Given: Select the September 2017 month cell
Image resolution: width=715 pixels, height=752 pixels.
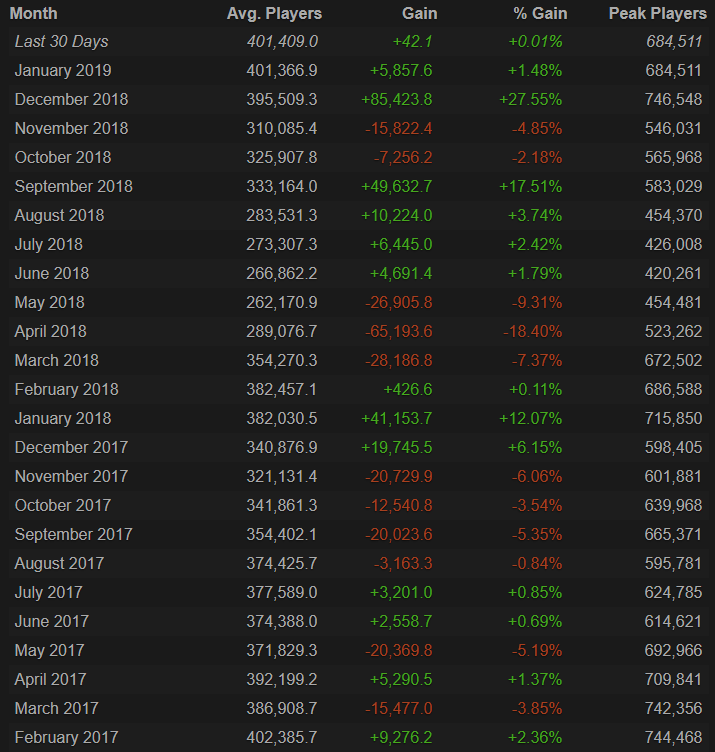Looking at the screenshot, I should point(73,534).
